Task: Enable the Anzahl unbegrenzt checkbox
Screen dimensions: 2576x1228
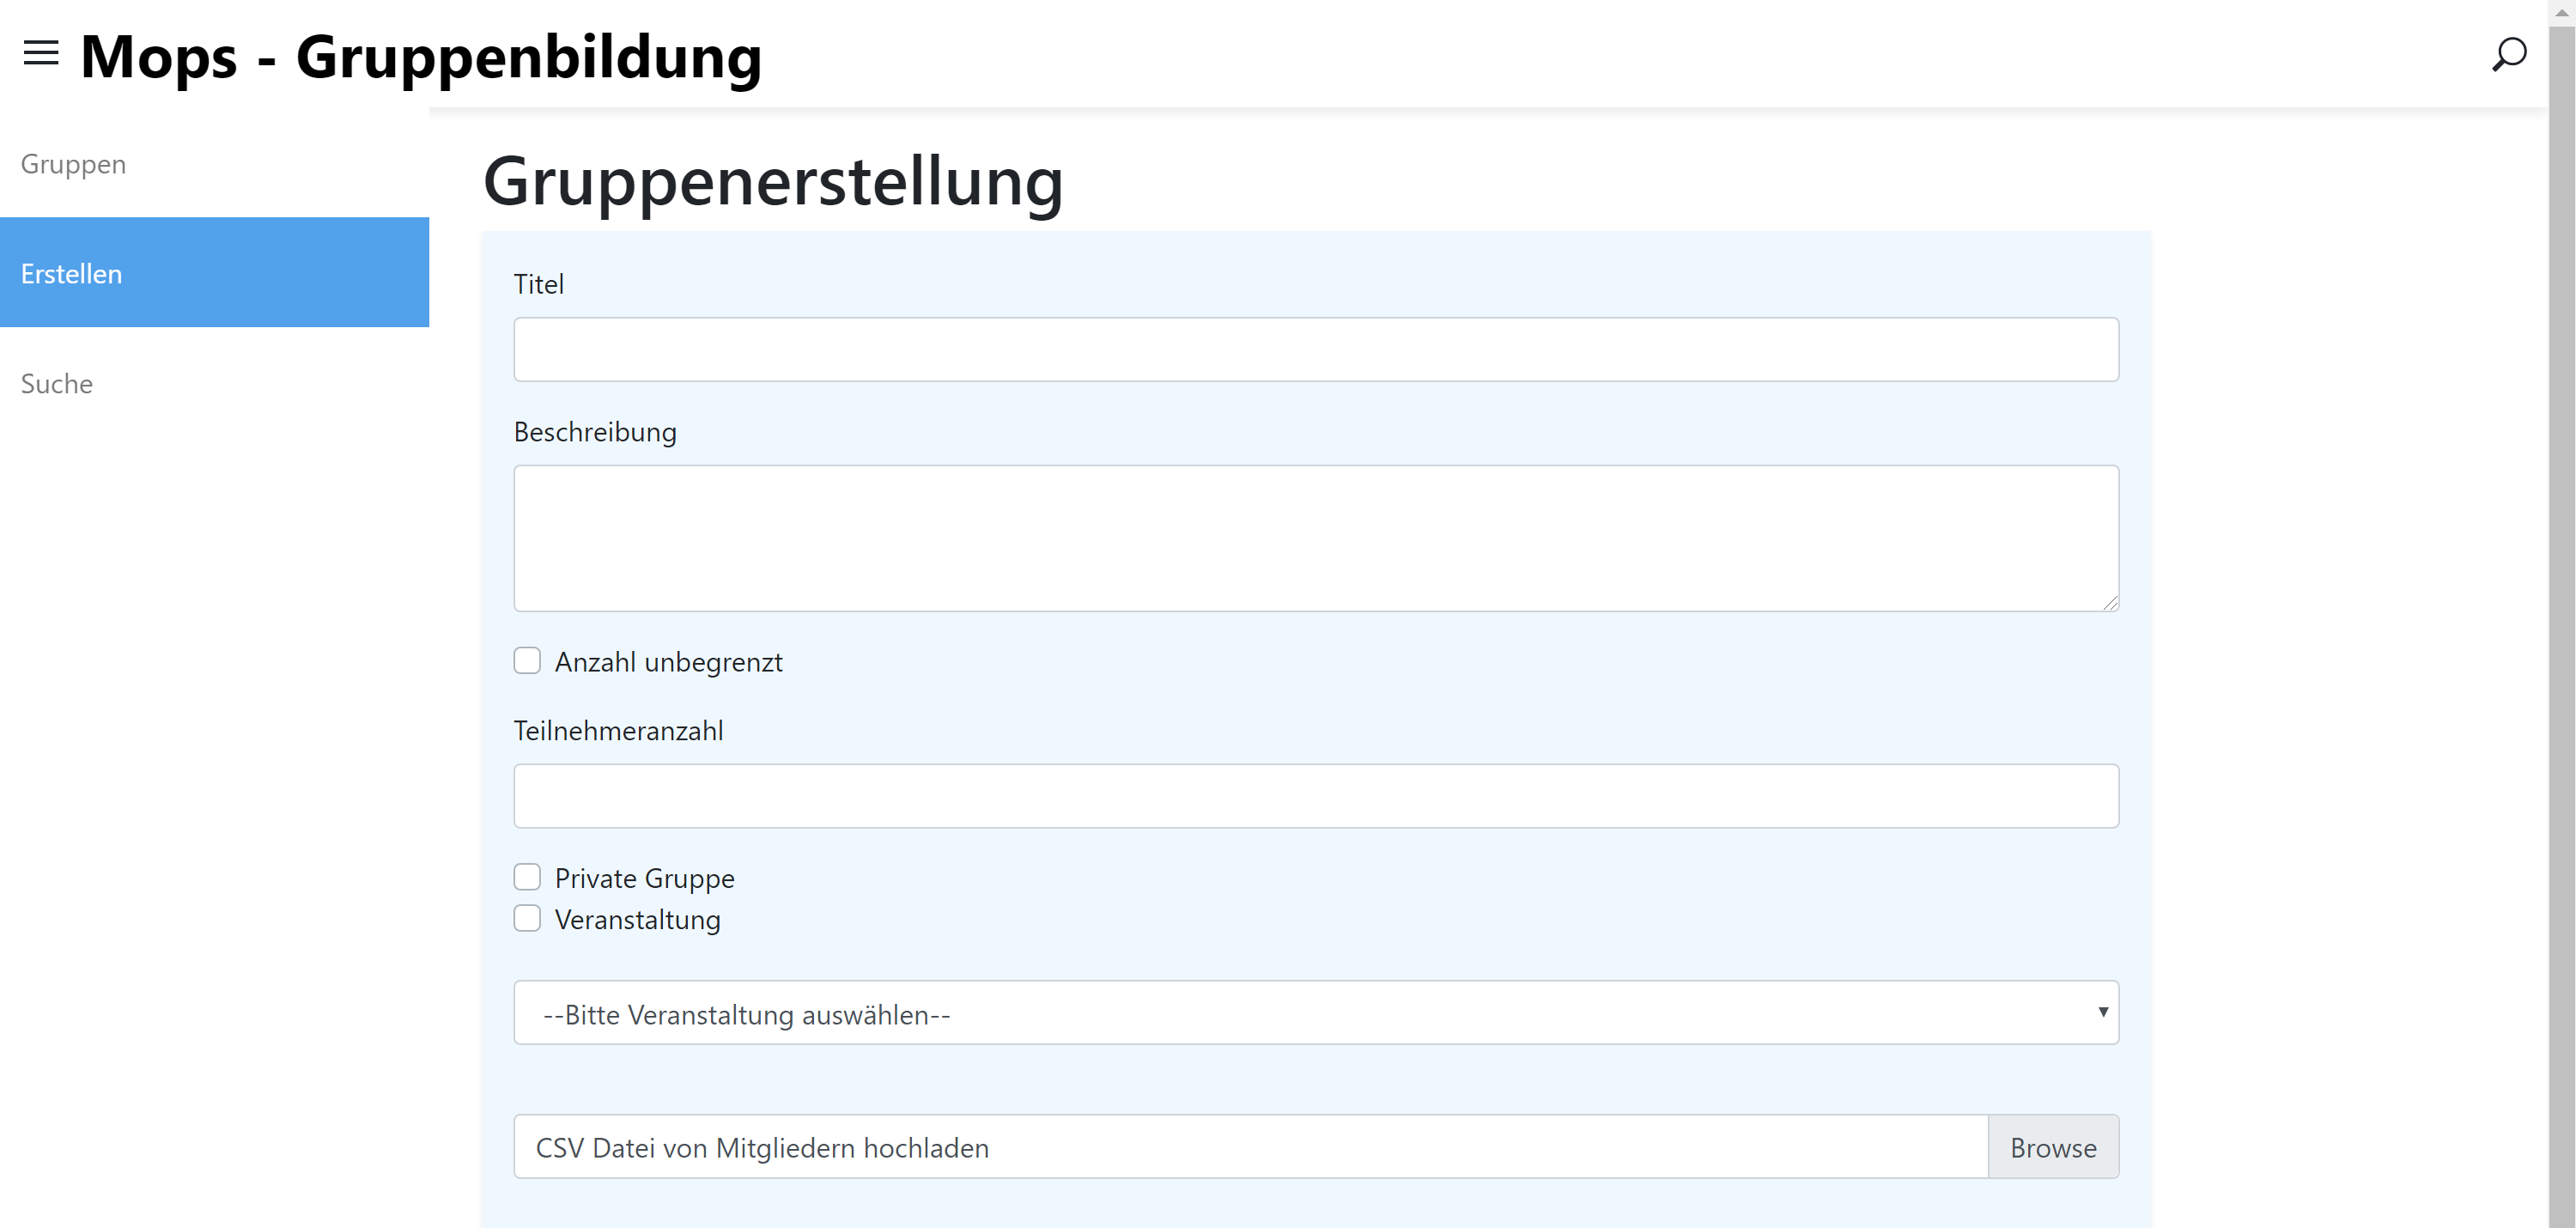Action: [527, 661]
